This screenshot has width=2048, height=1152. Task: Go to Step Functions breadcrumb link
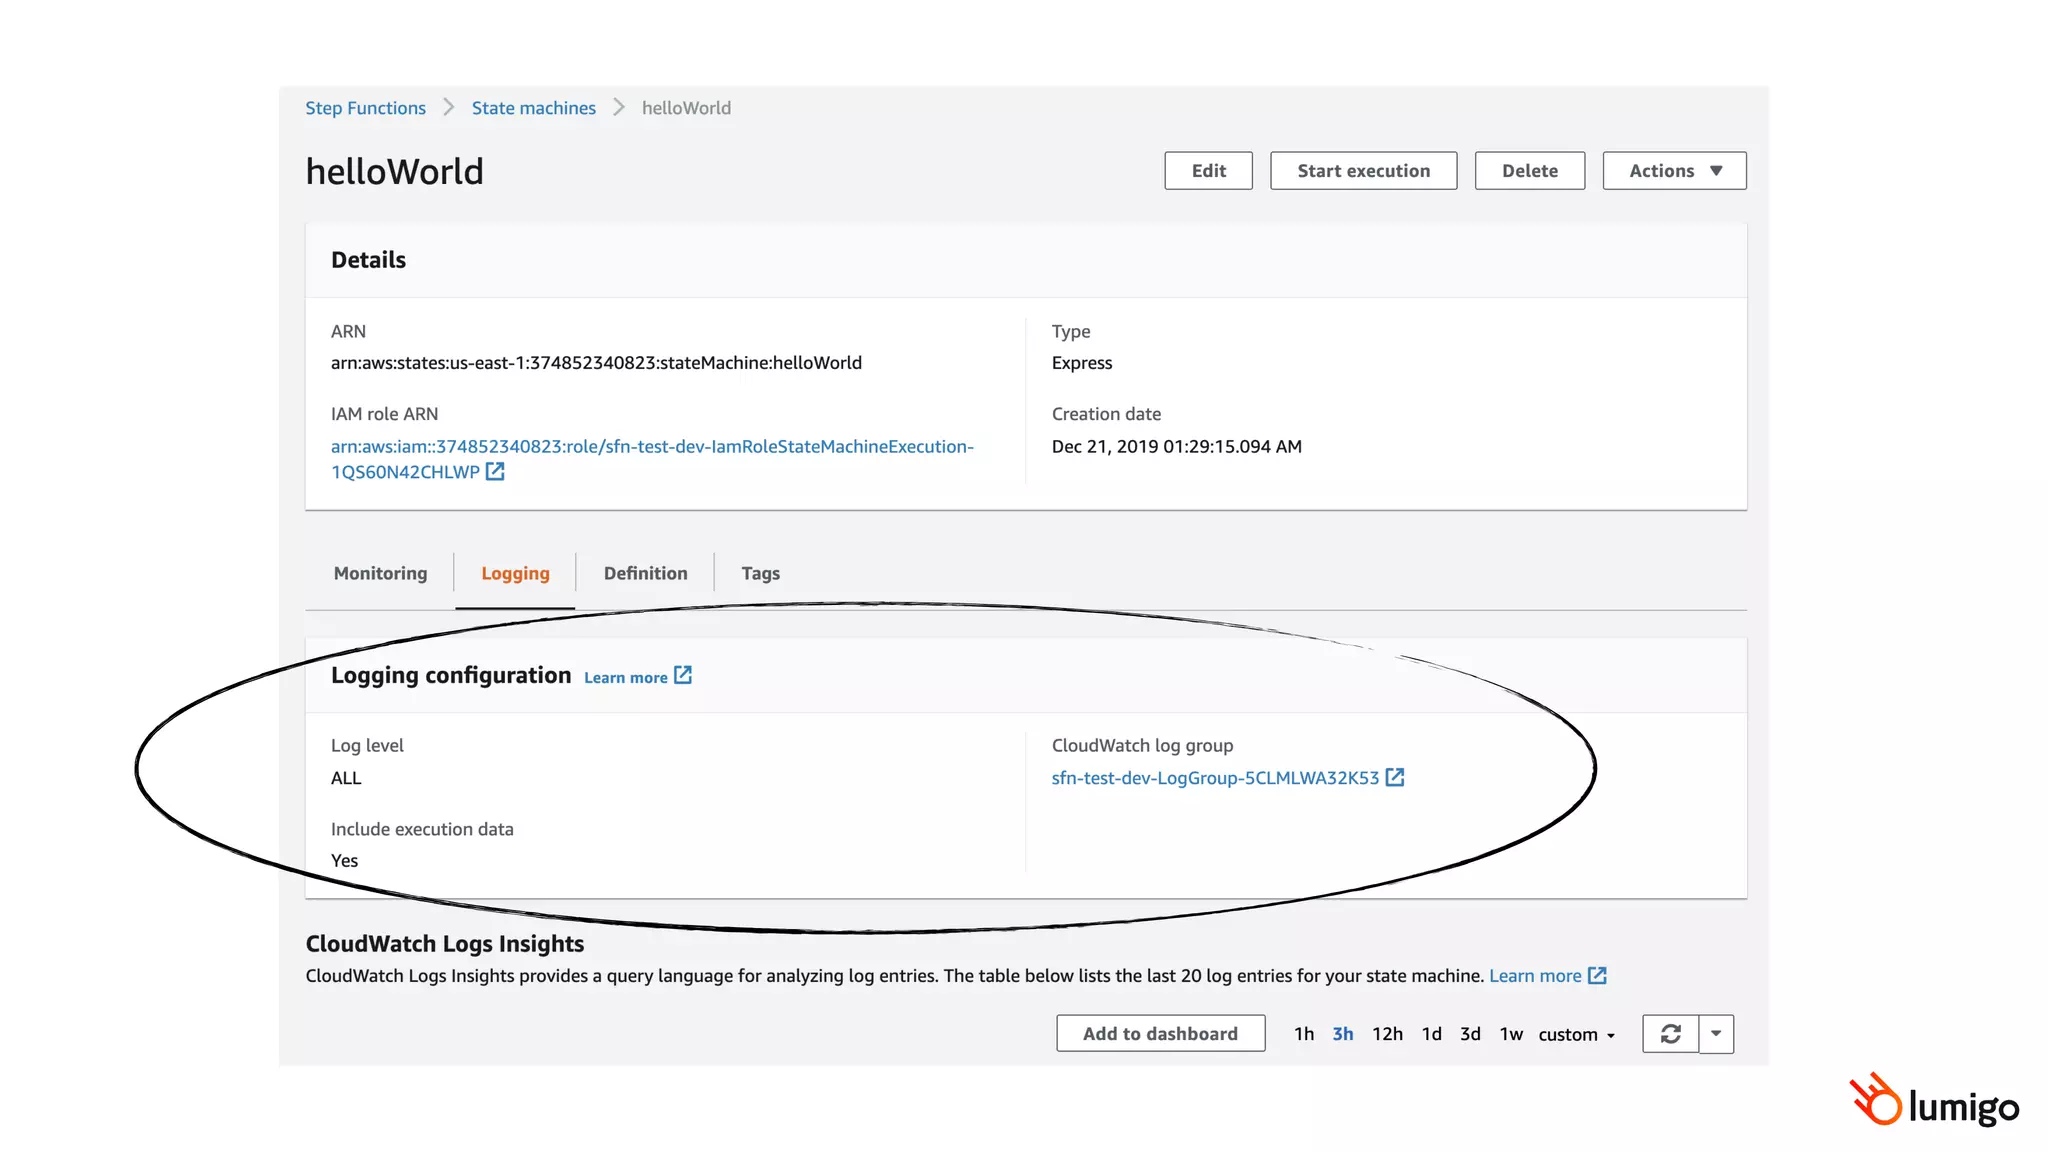365,108
